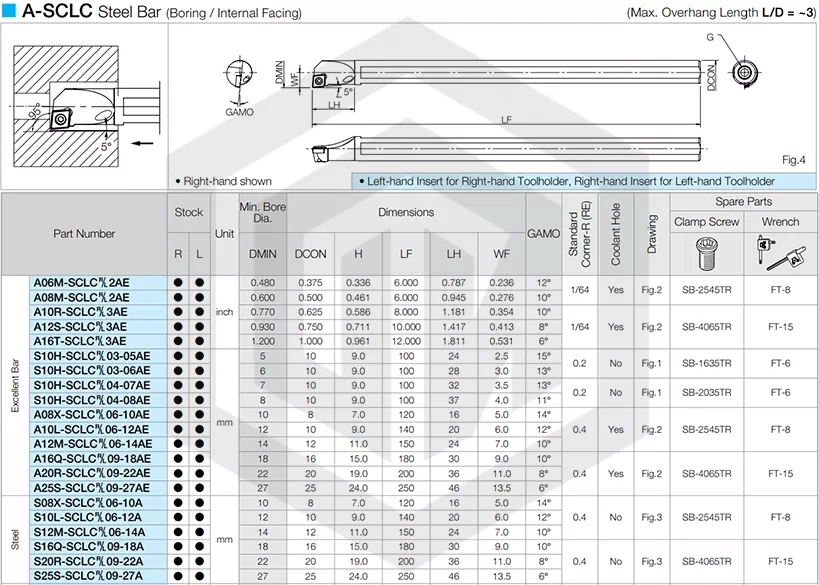
Task: Click the clamp screw icon in Spare Parts
Action: point(706,253)
